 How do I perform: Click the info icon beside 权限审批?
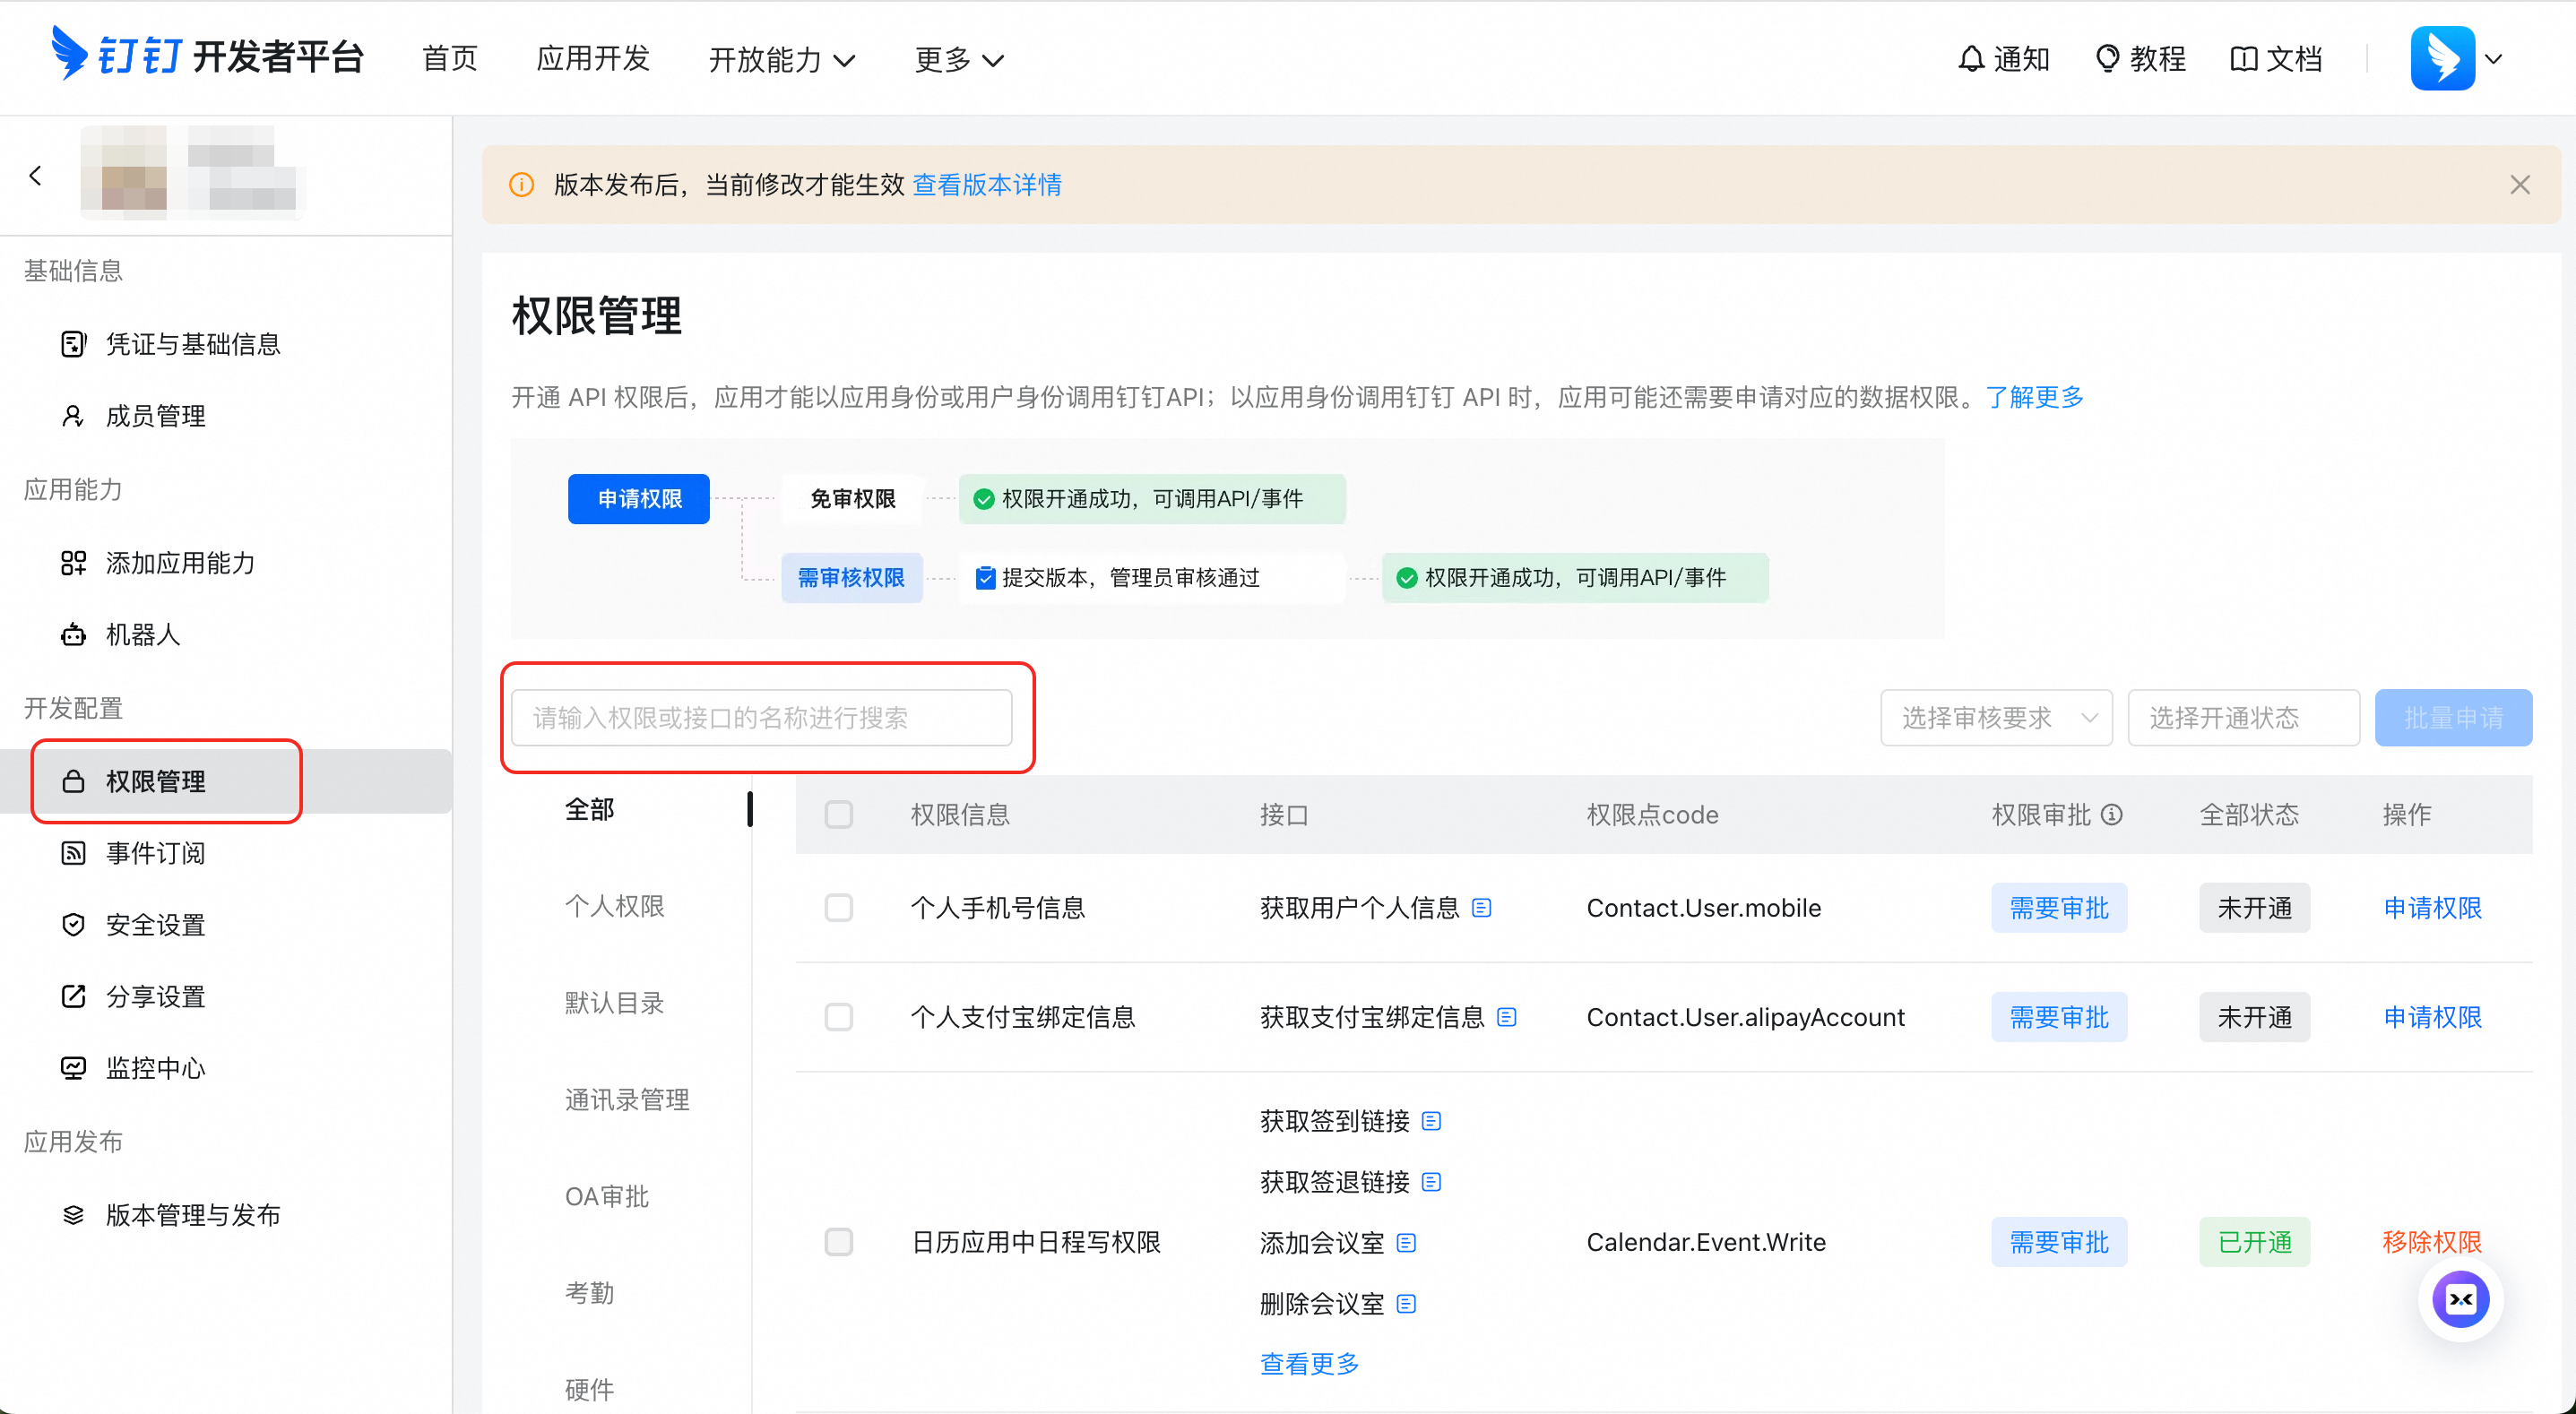pyautogui.click(x=2111, y=814)
